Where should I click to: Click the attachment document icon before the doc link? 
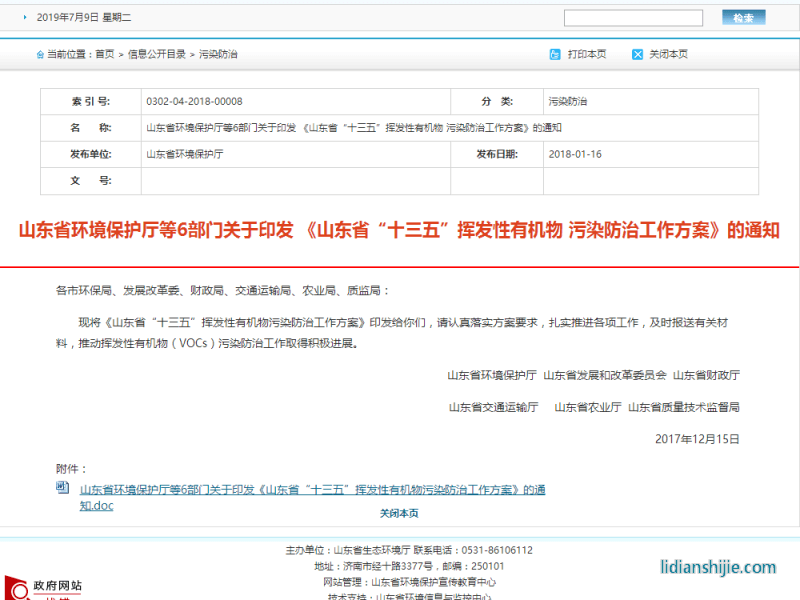62,489
